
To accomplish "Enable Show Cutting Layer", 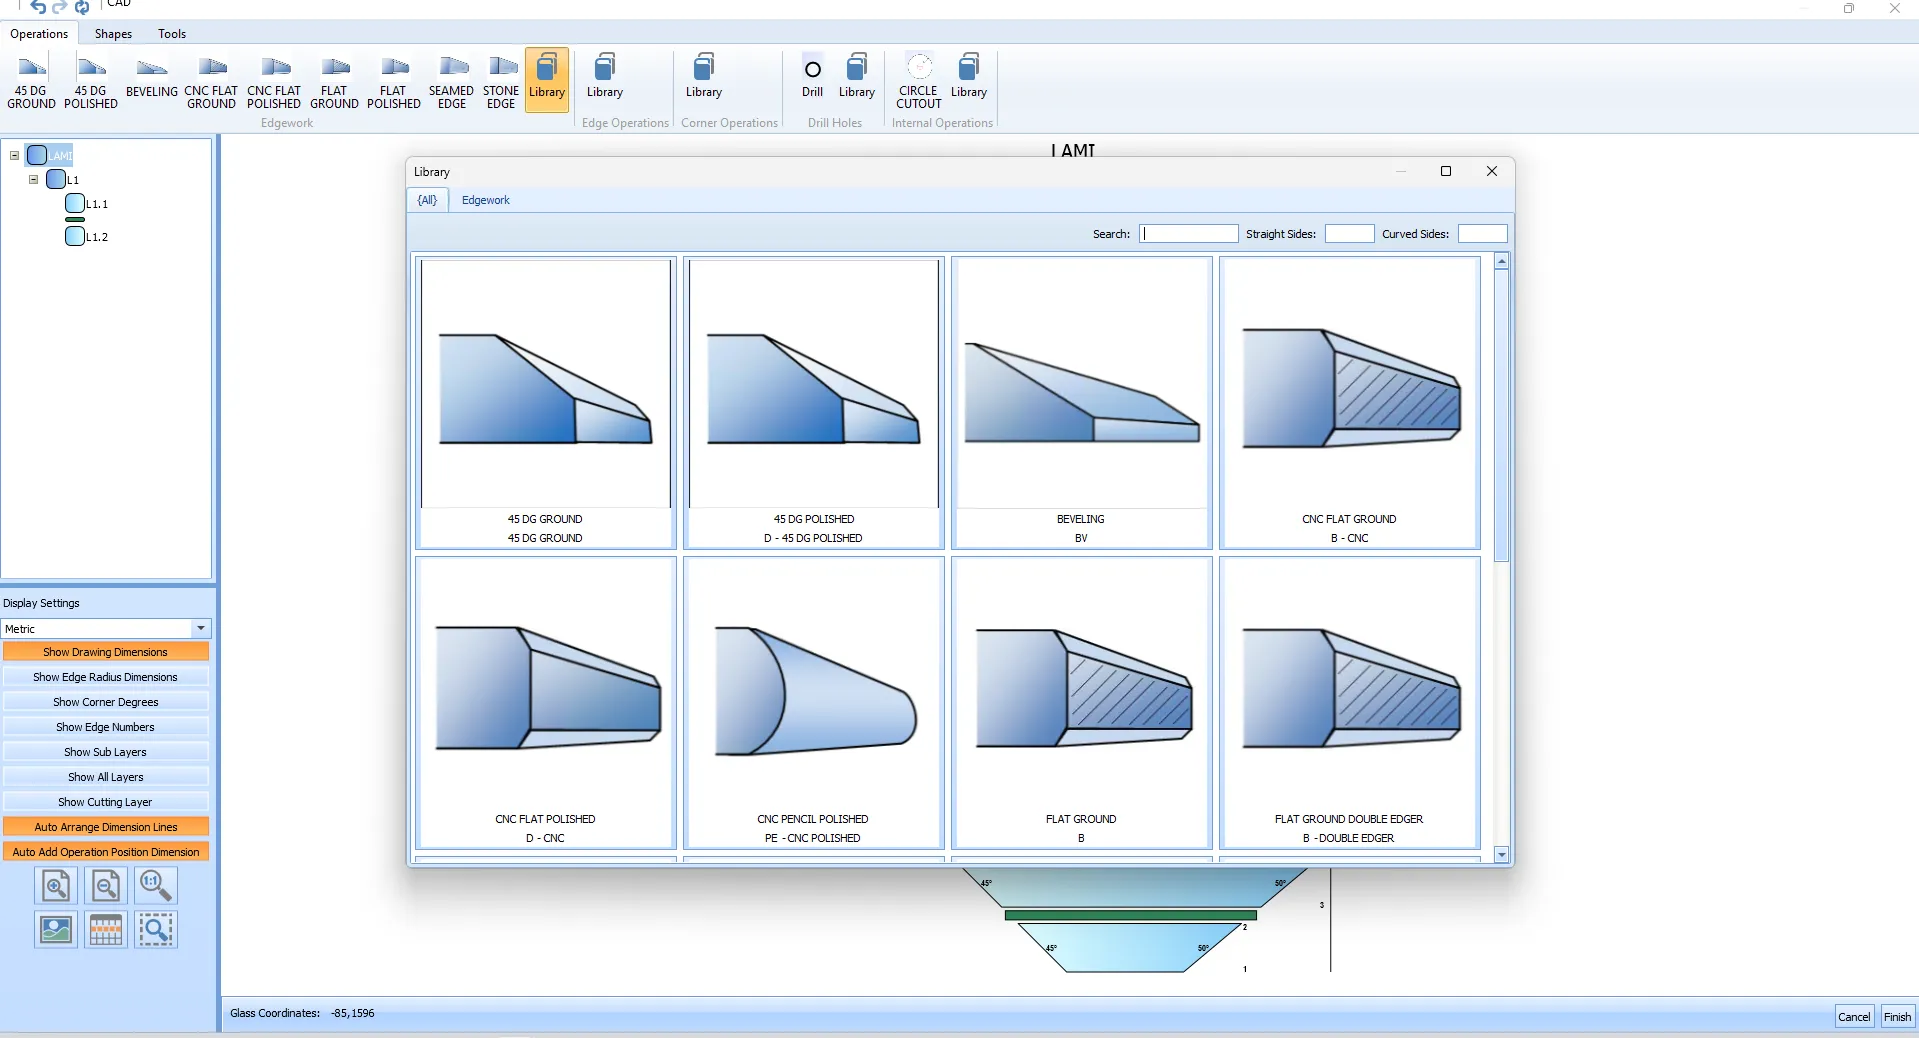I will [106, 802].
